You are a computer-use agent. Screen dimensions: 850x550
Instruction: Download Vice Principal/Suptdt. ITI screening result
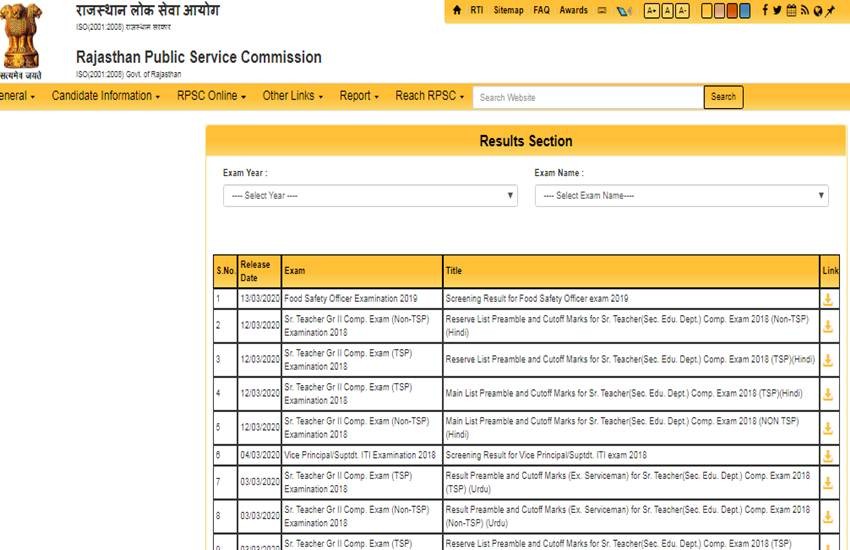pos(828,456)
